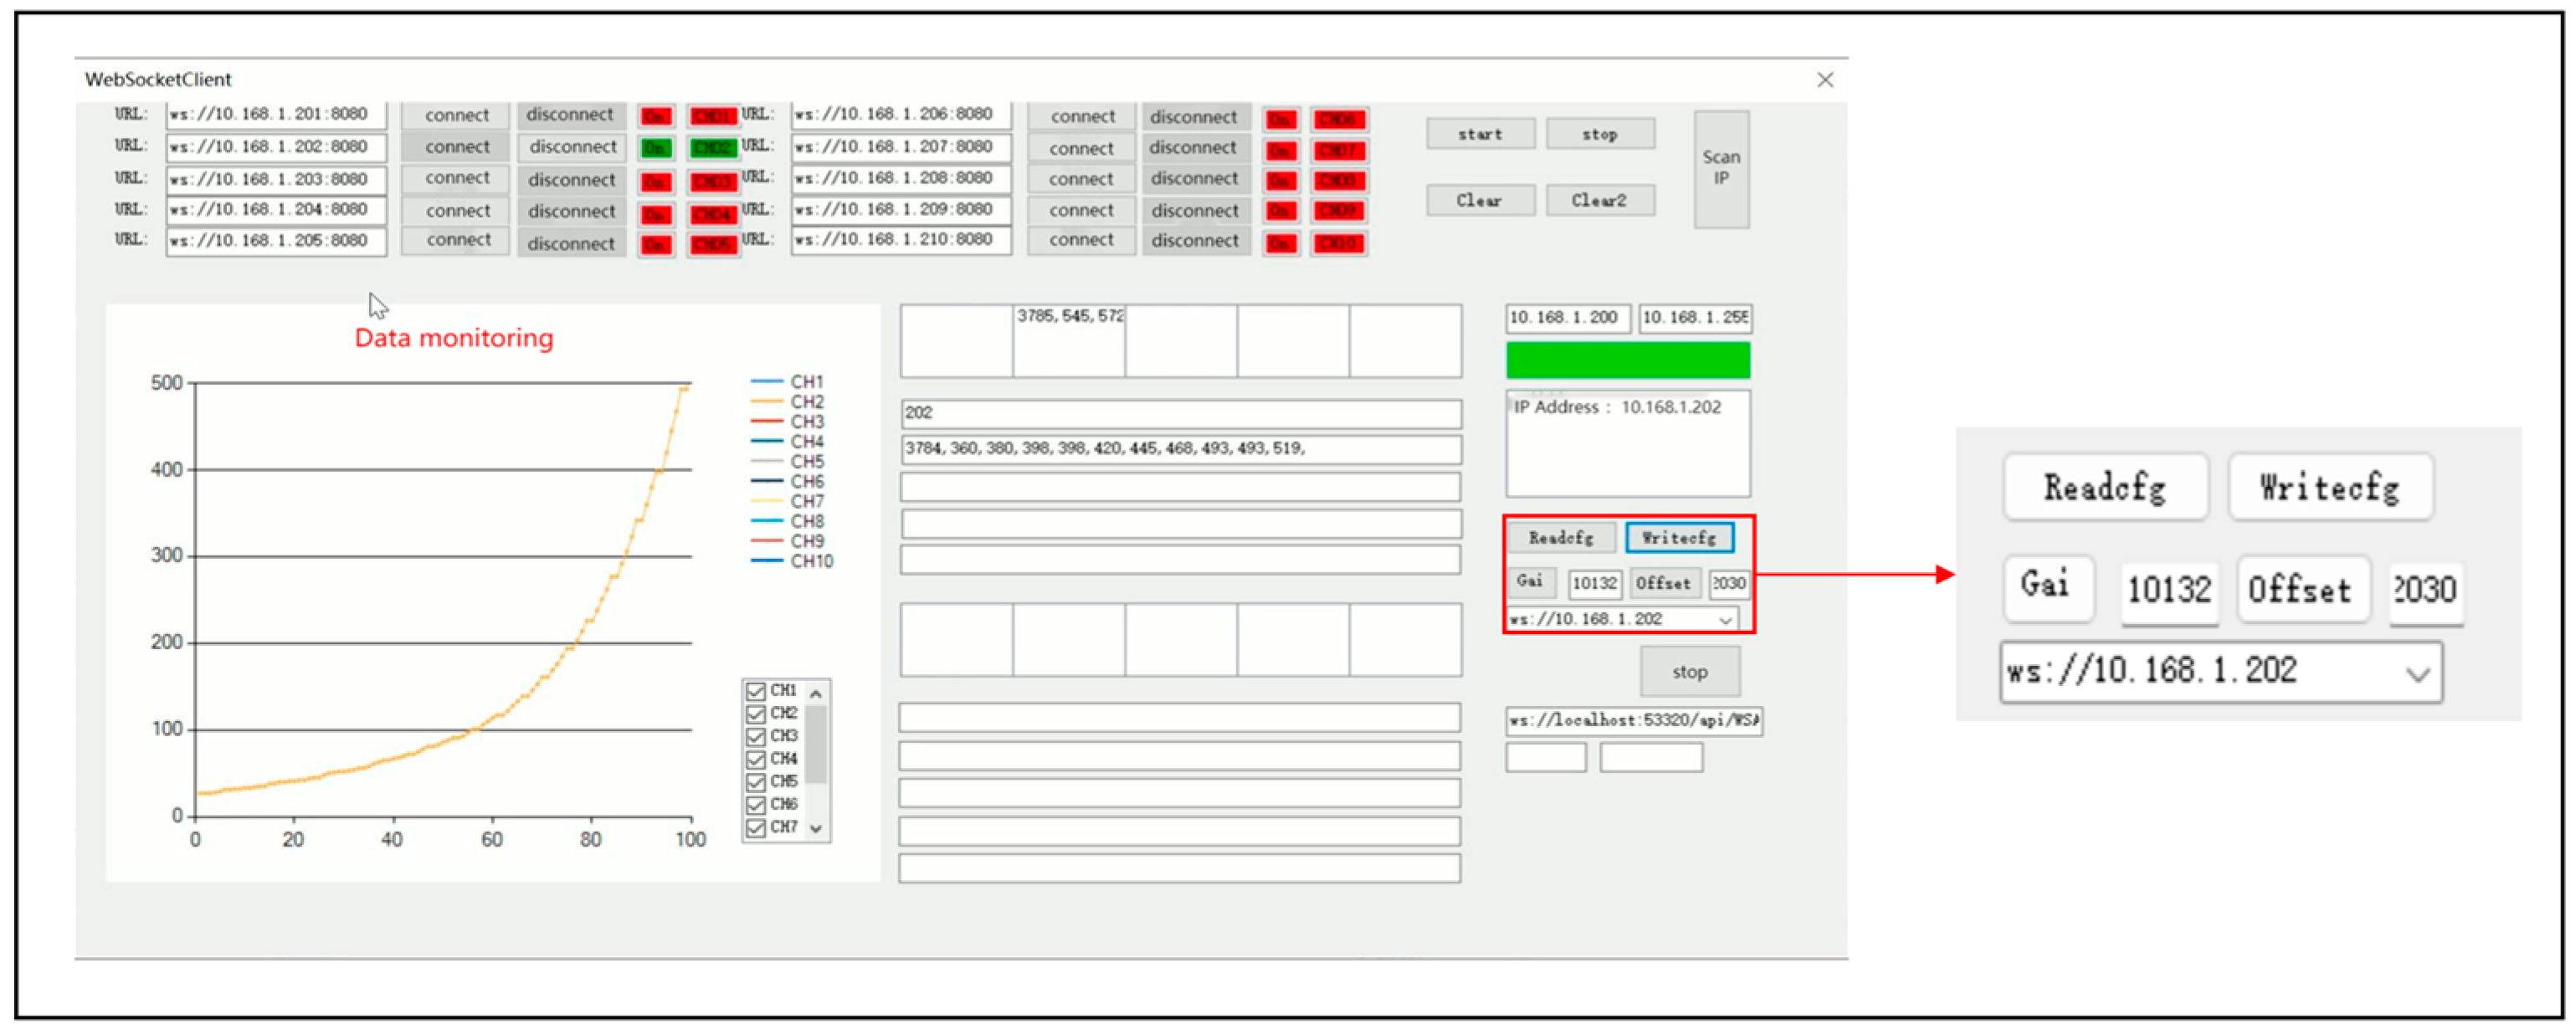Viewport: 2576px width, 1034px height.
Task: Open the ws://10.168.1.202 dropdown
Action: pos(1725,620)
